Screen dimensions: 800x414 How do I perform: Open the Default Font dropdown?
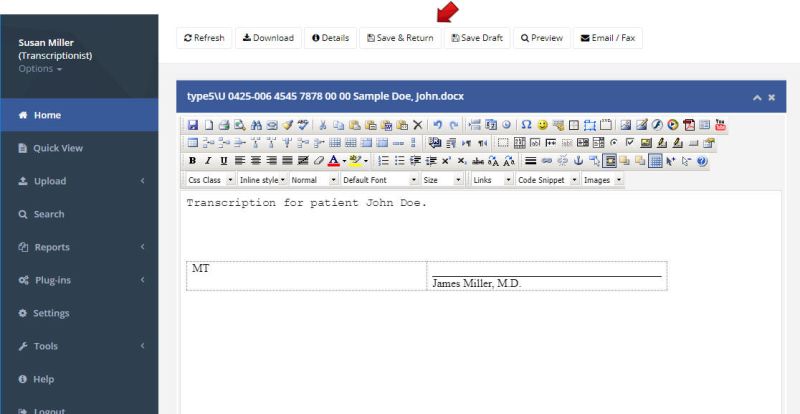point(378,180)
